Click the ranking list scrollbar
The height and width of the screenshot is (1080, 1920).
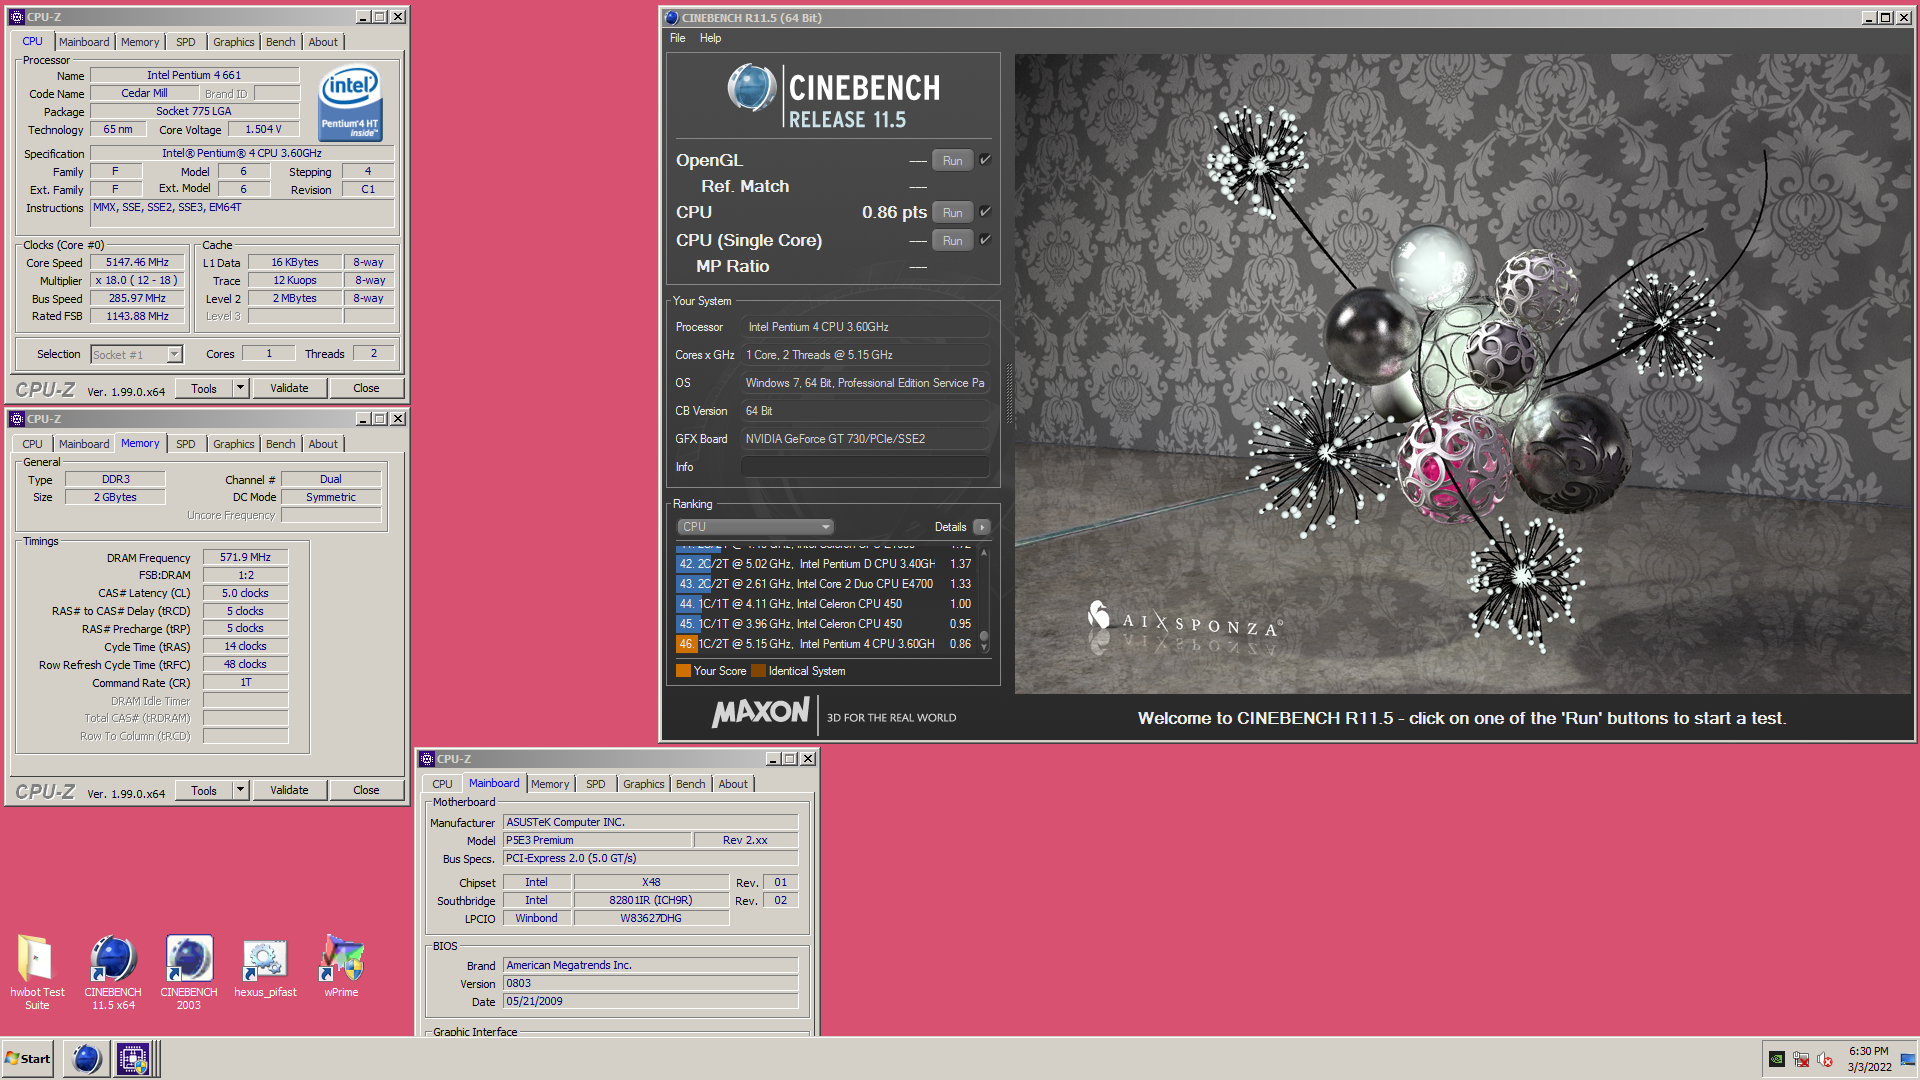pyautogui.click(x=984, y=600)
